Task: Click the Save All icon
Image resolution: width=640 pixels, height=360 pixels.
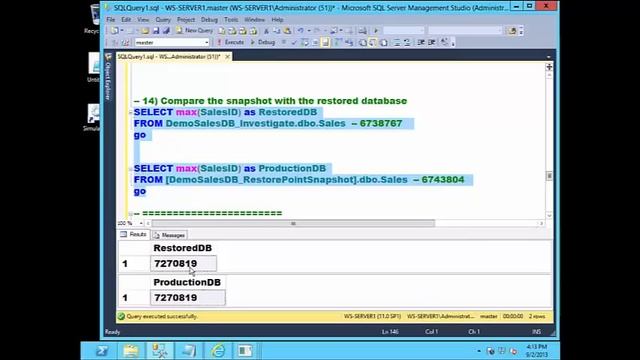Action: (166, 31)
